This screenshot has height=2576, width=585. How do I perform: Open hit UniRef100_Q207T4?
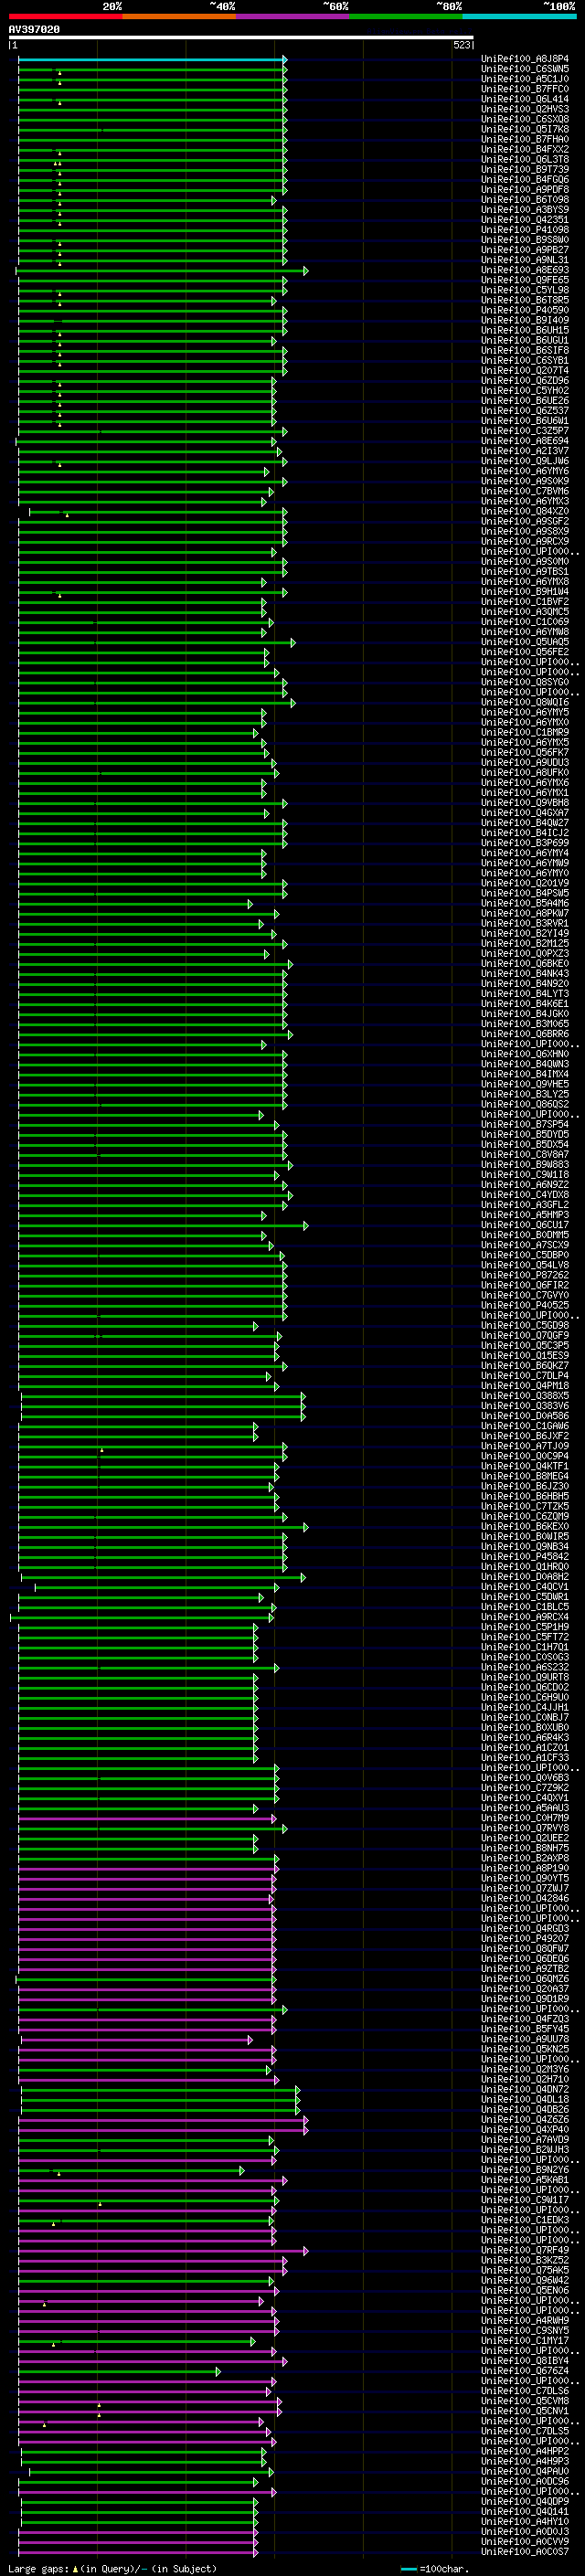coord(525,370)
